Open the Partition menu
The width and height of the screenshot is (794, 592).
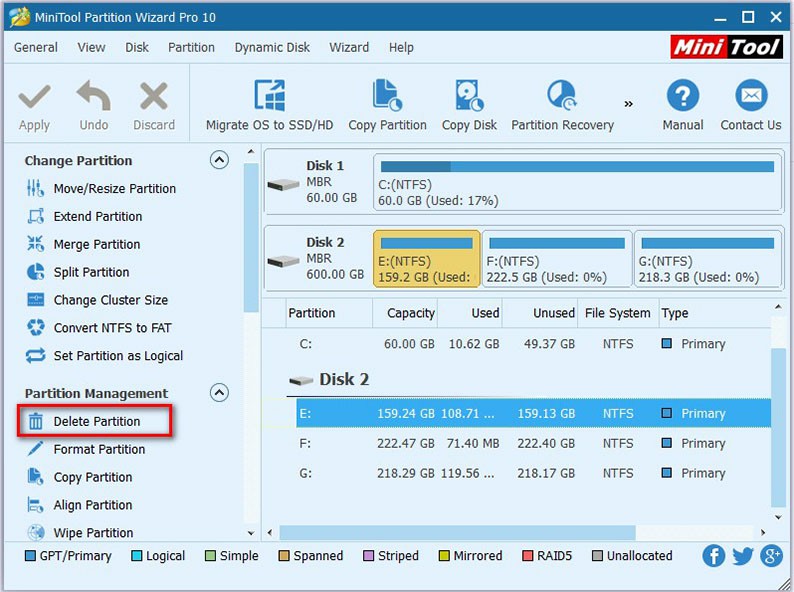191,47
